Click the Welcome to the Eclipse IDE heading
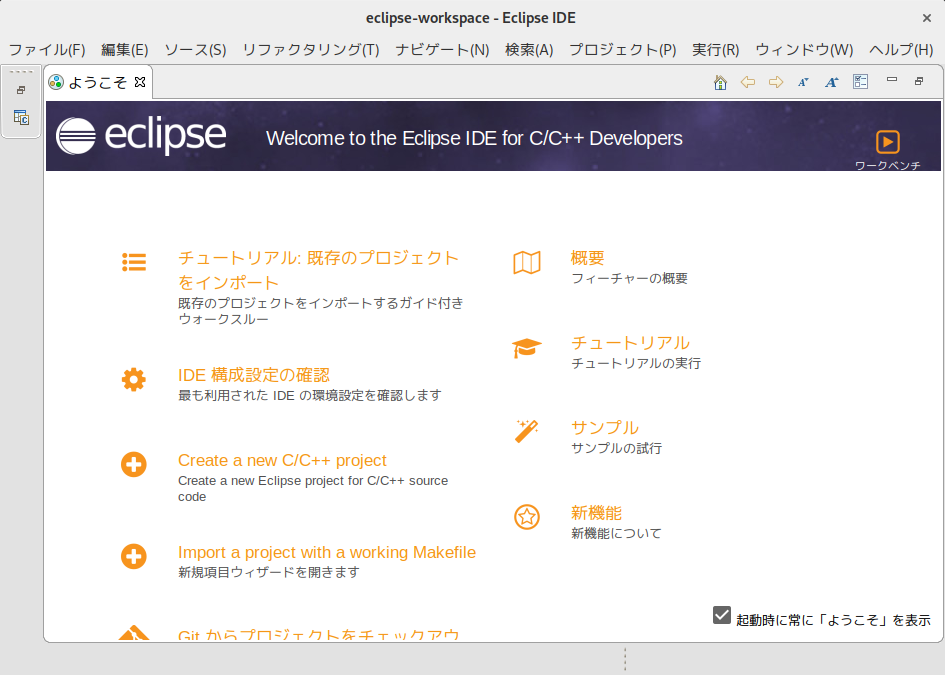945x675 pixels. (474, 138)
